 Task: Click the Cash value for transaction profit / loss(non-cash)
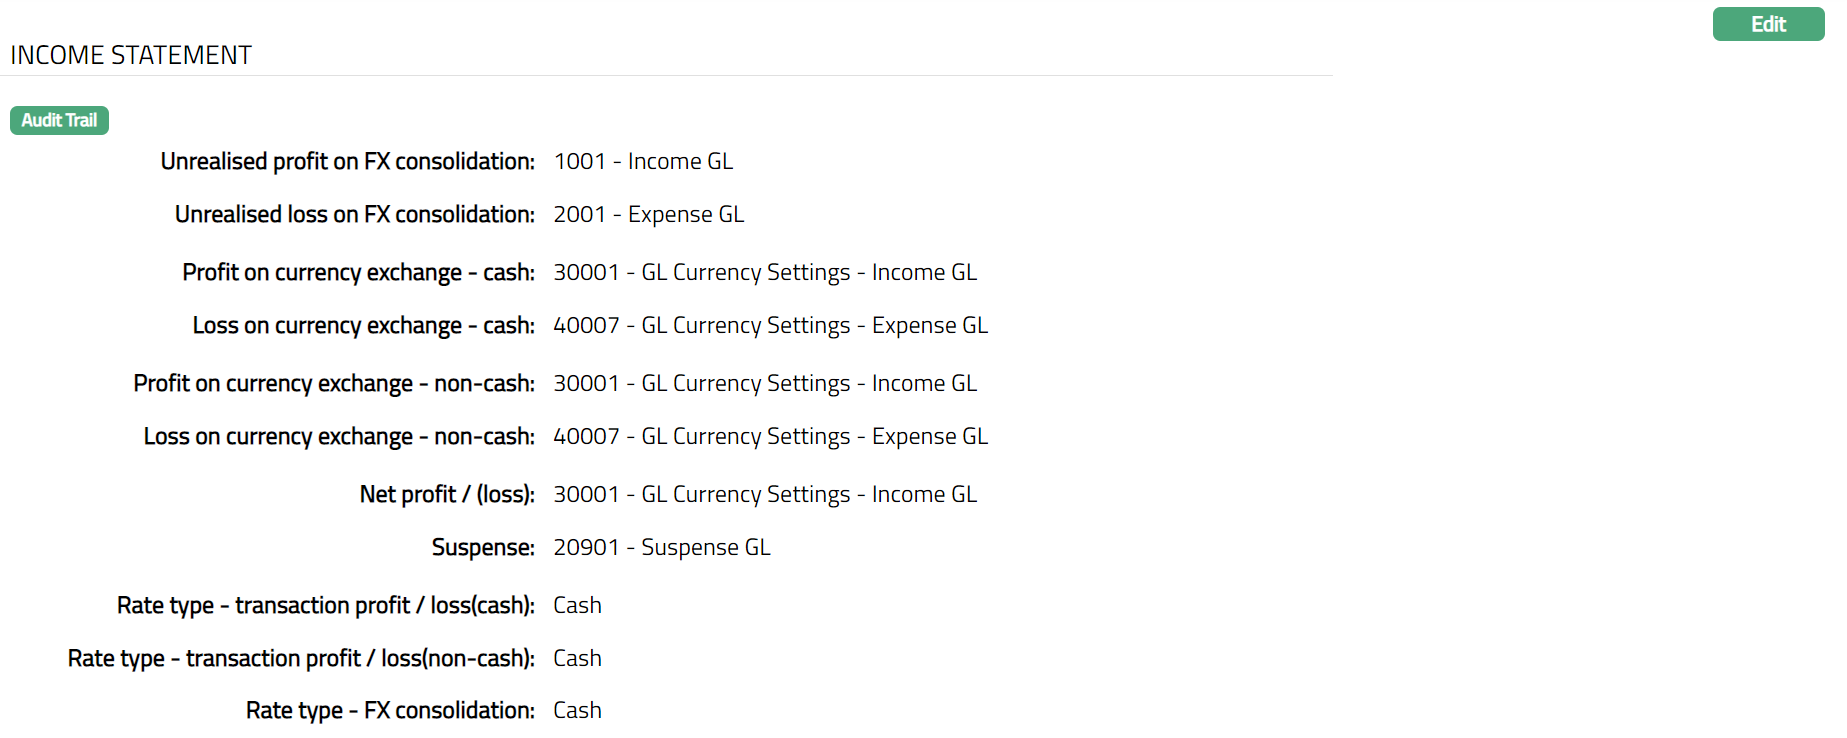(x=577, y=659)
